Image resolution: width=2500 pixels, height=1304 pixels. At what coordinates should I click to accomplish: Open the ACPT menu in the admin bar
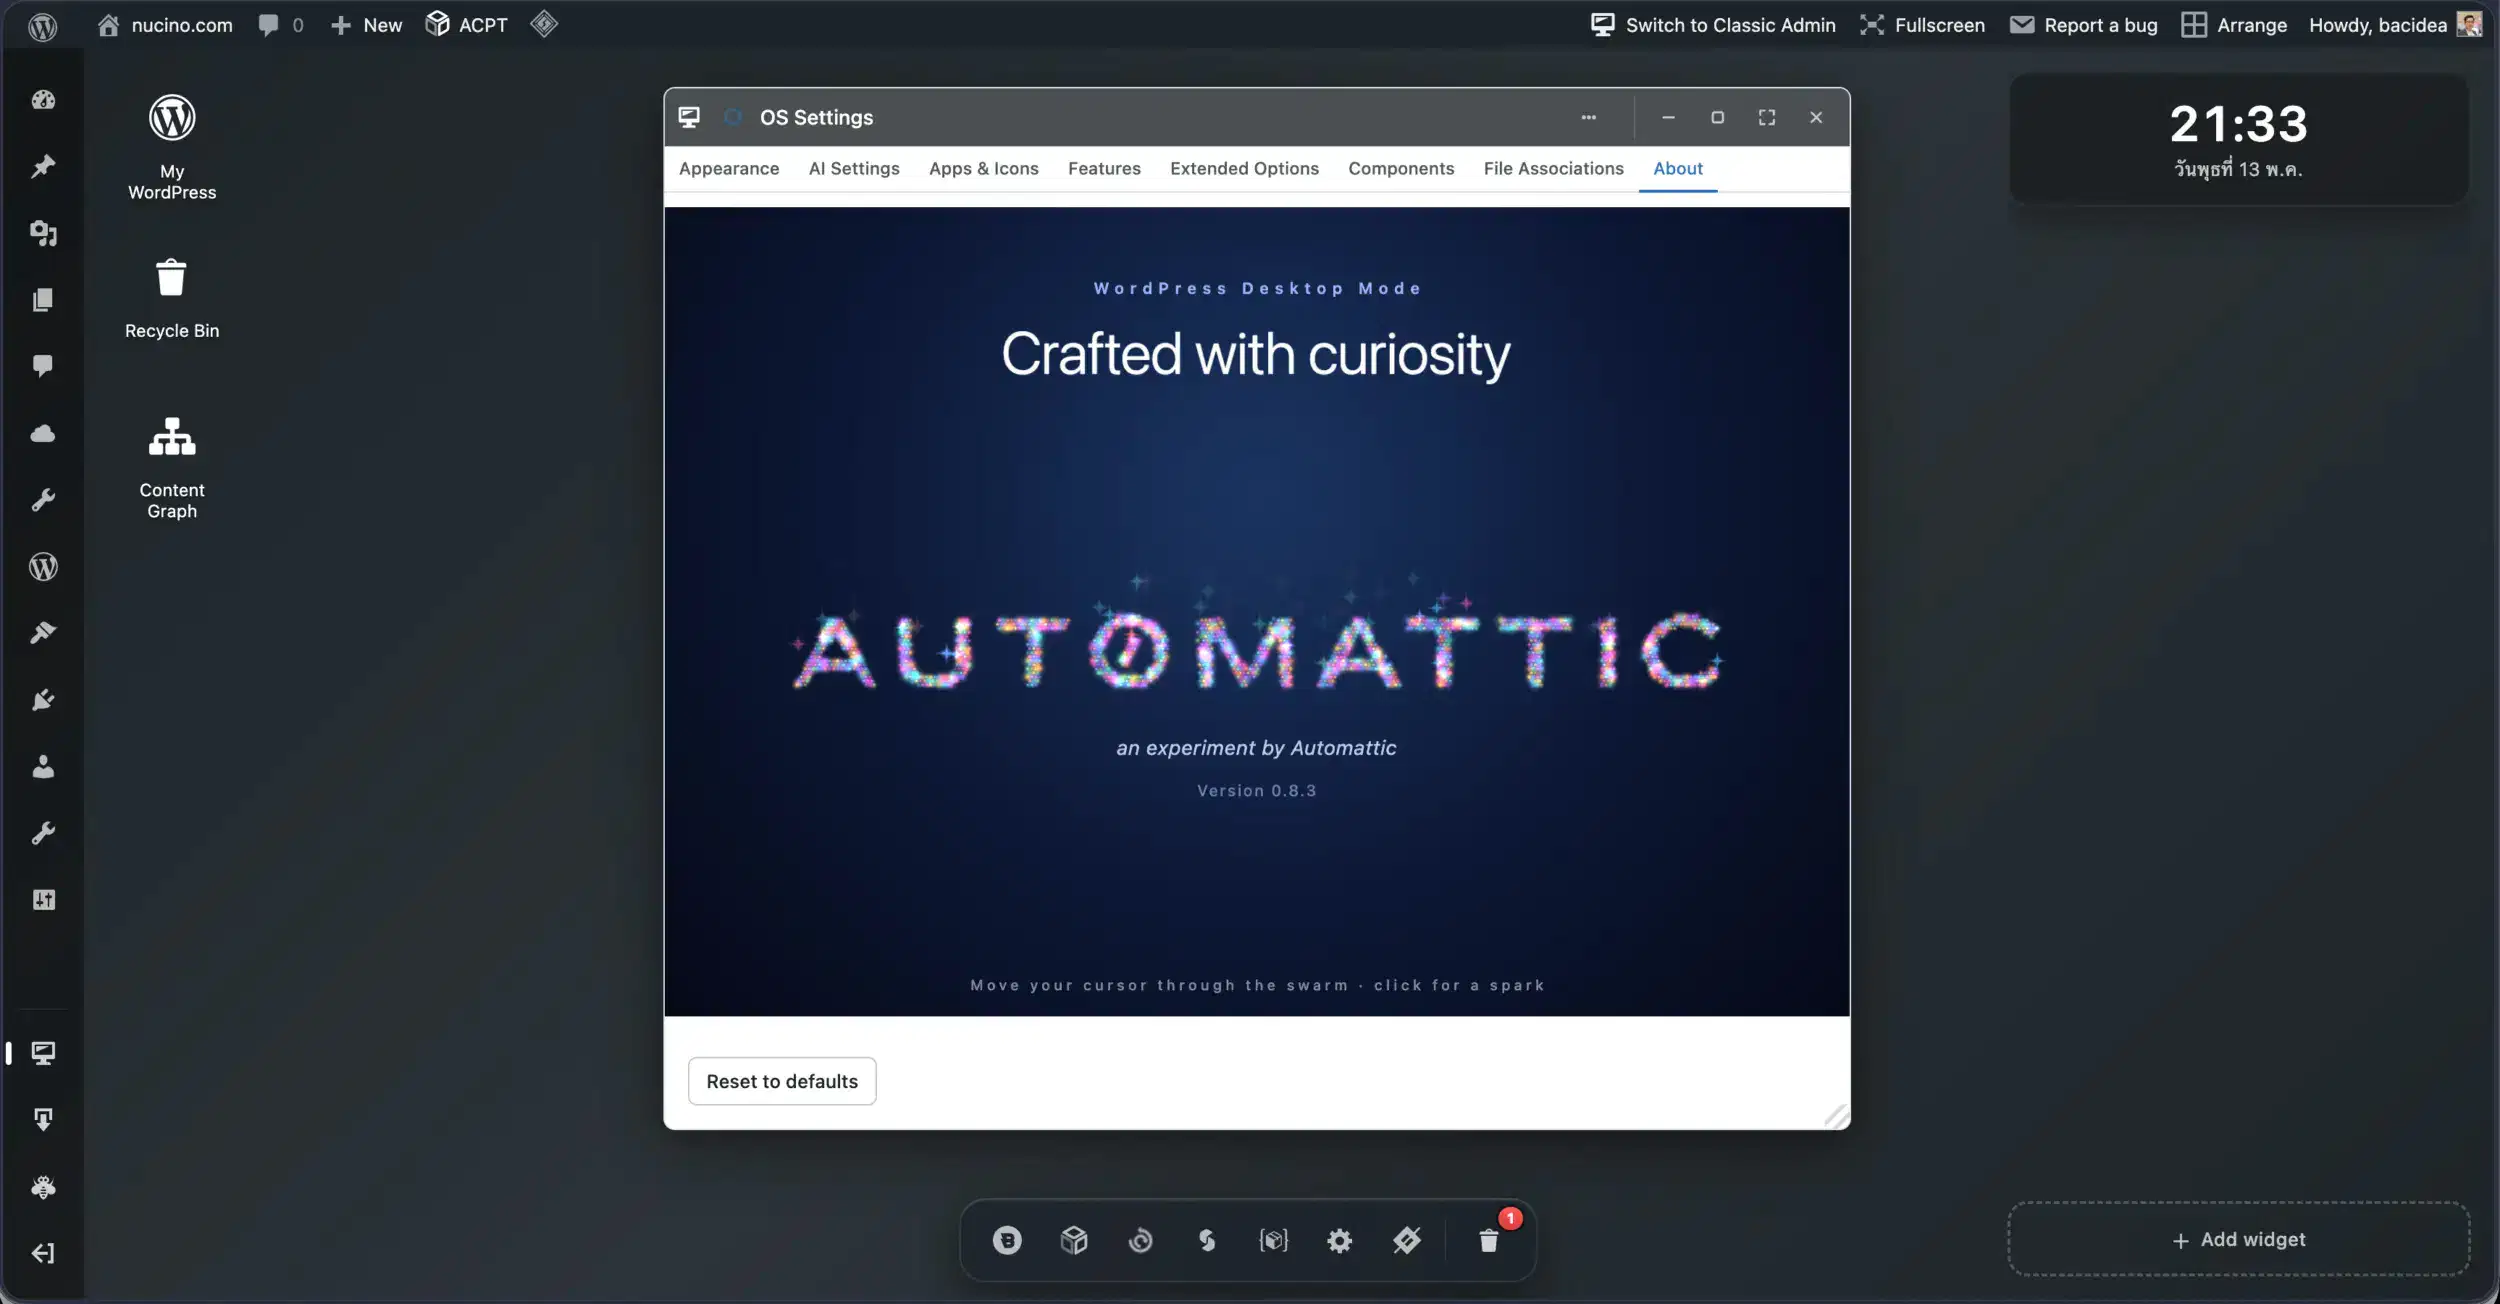[466, 25]
